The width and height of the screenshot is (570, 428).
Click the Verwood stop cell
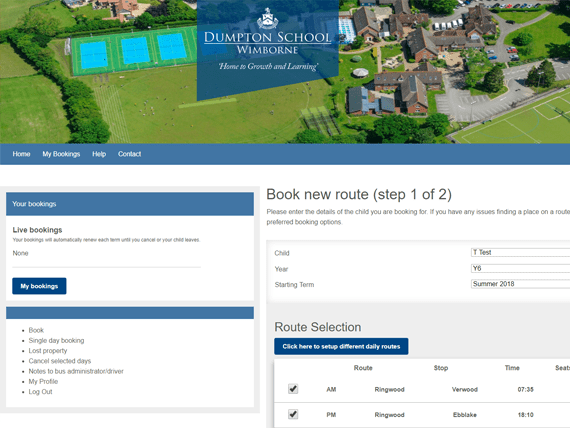point(465,389)
